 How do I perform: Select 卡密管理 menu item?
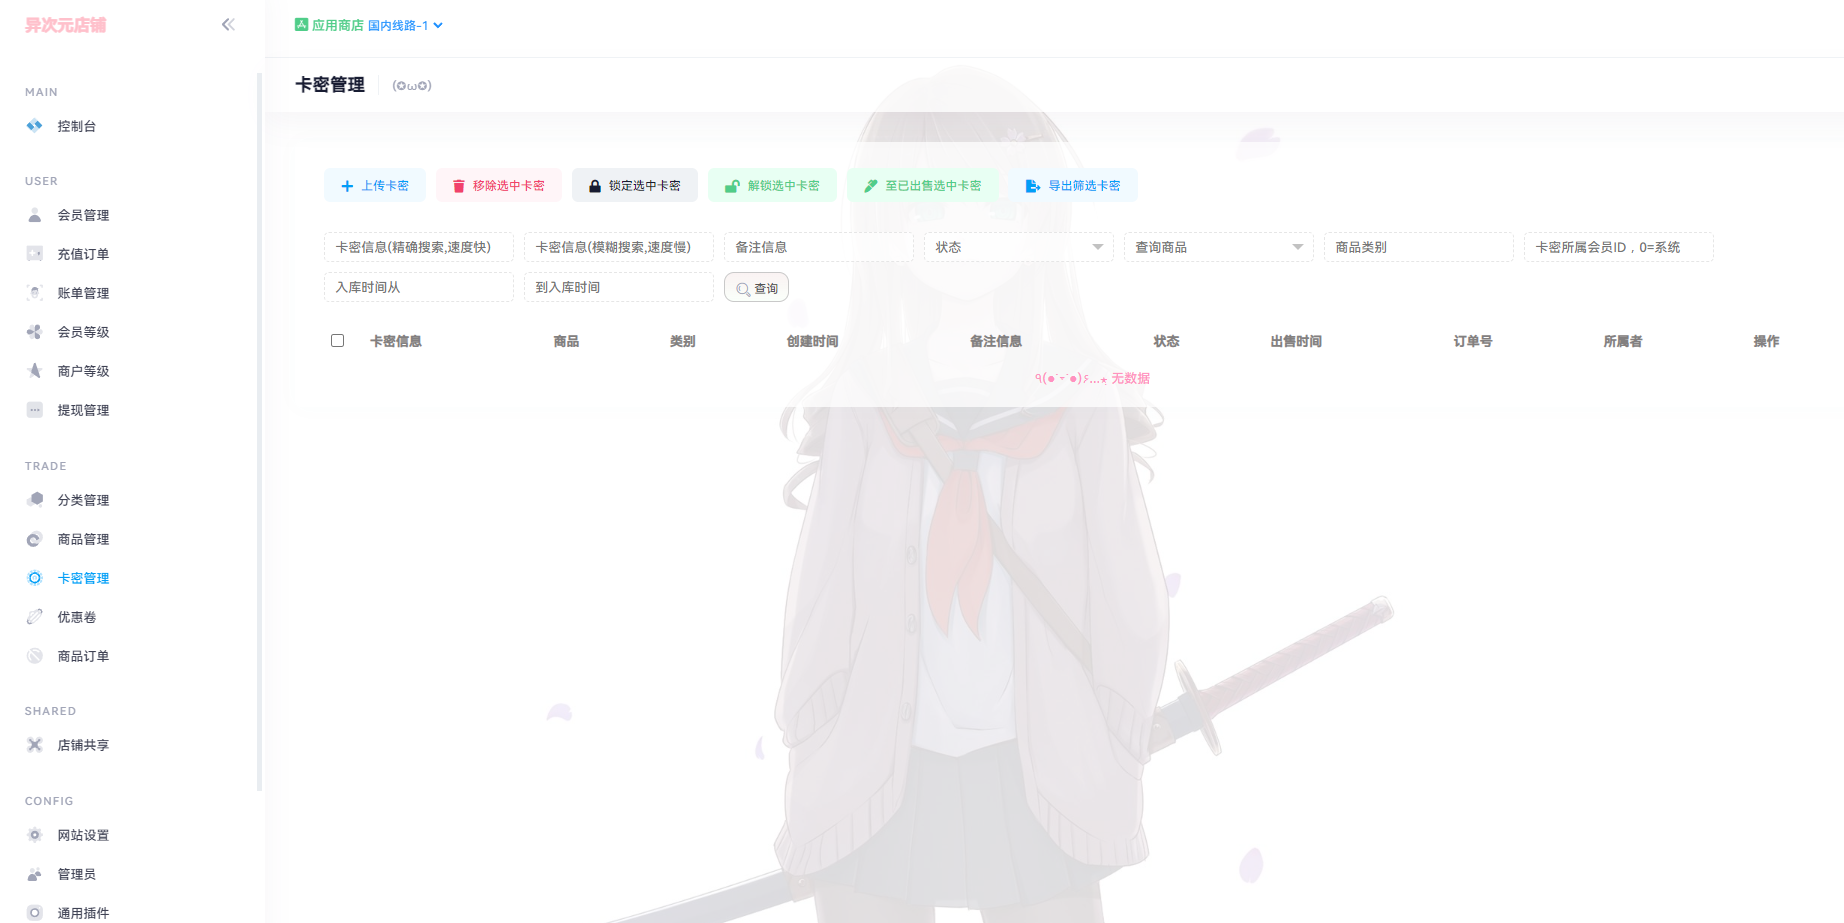tap(83, 578)
